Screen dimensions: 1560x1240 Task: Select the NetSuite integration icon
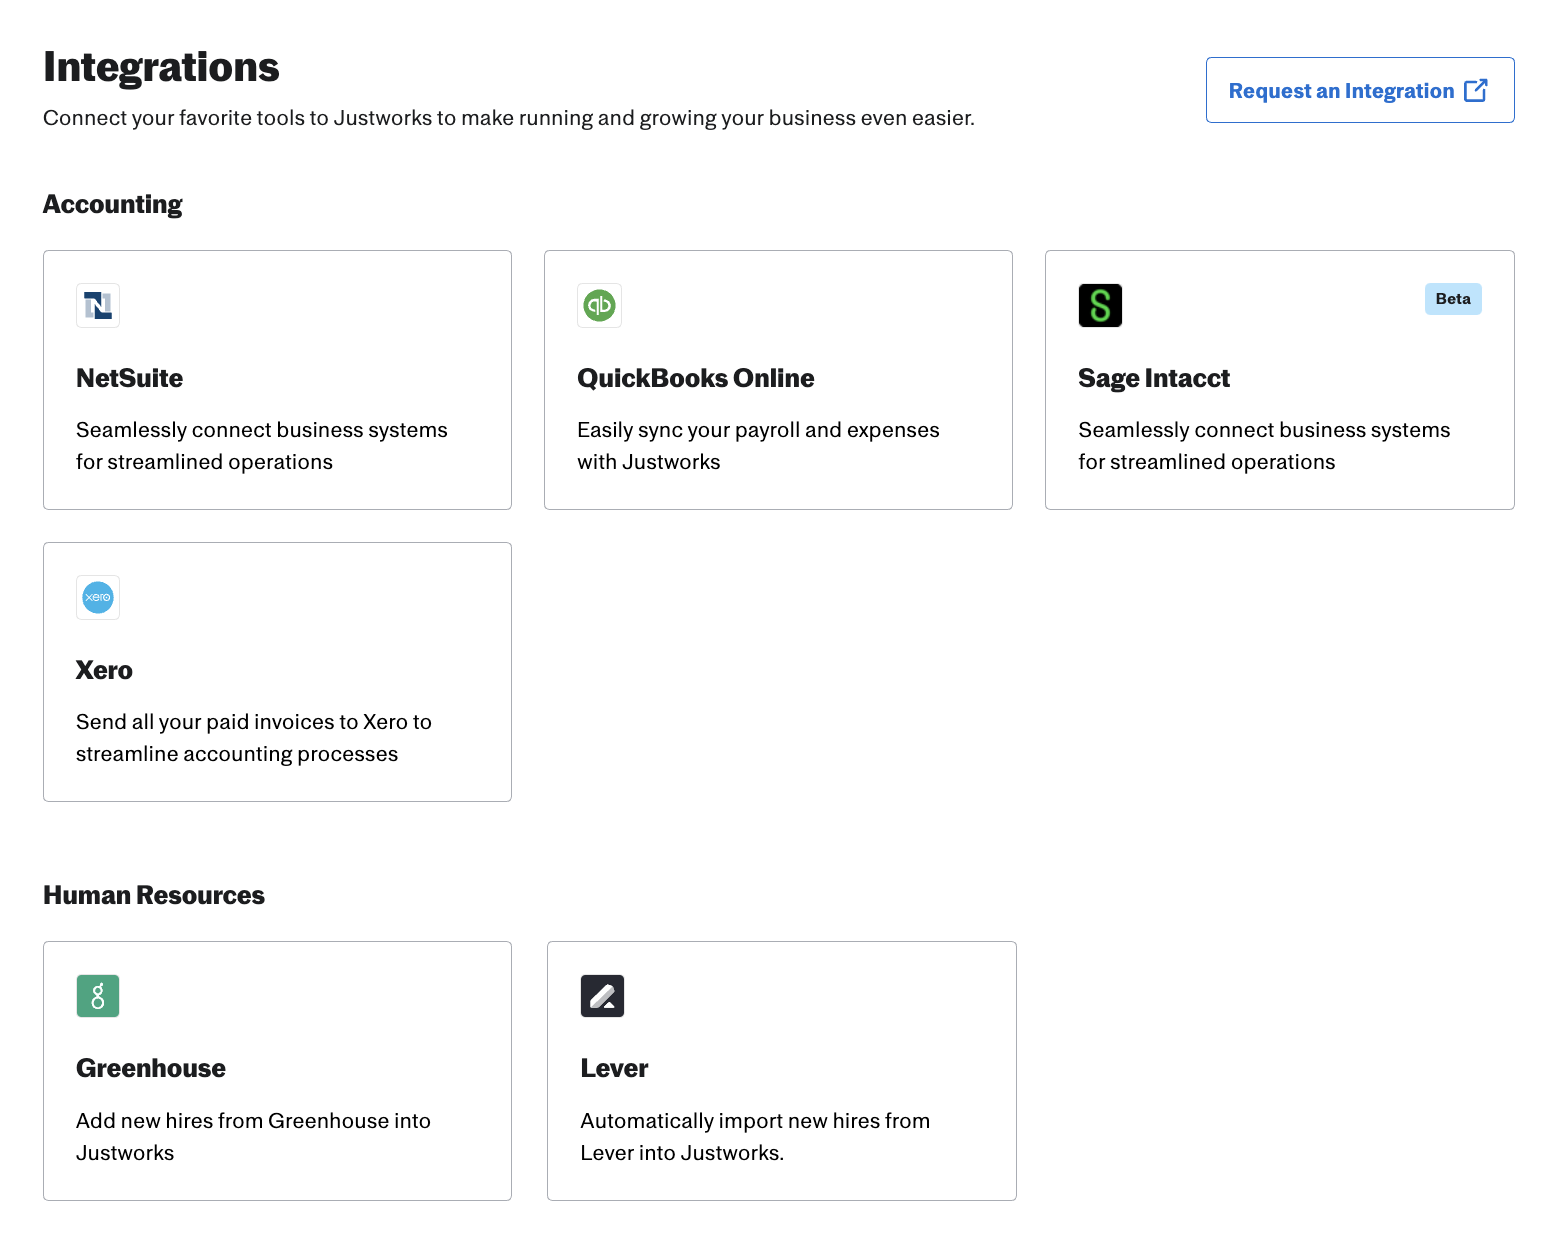pyautogui.click(x=97, y=305)
